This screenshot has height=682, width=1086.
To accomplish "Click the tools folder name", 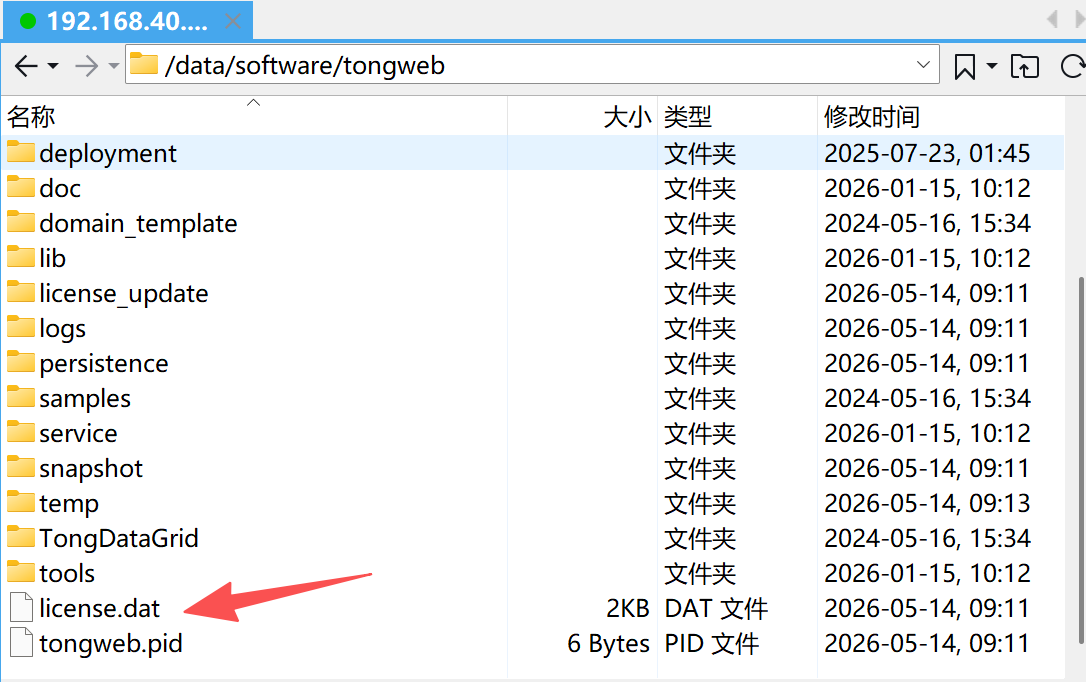I will pyautogui.click(x=67, y=573).
